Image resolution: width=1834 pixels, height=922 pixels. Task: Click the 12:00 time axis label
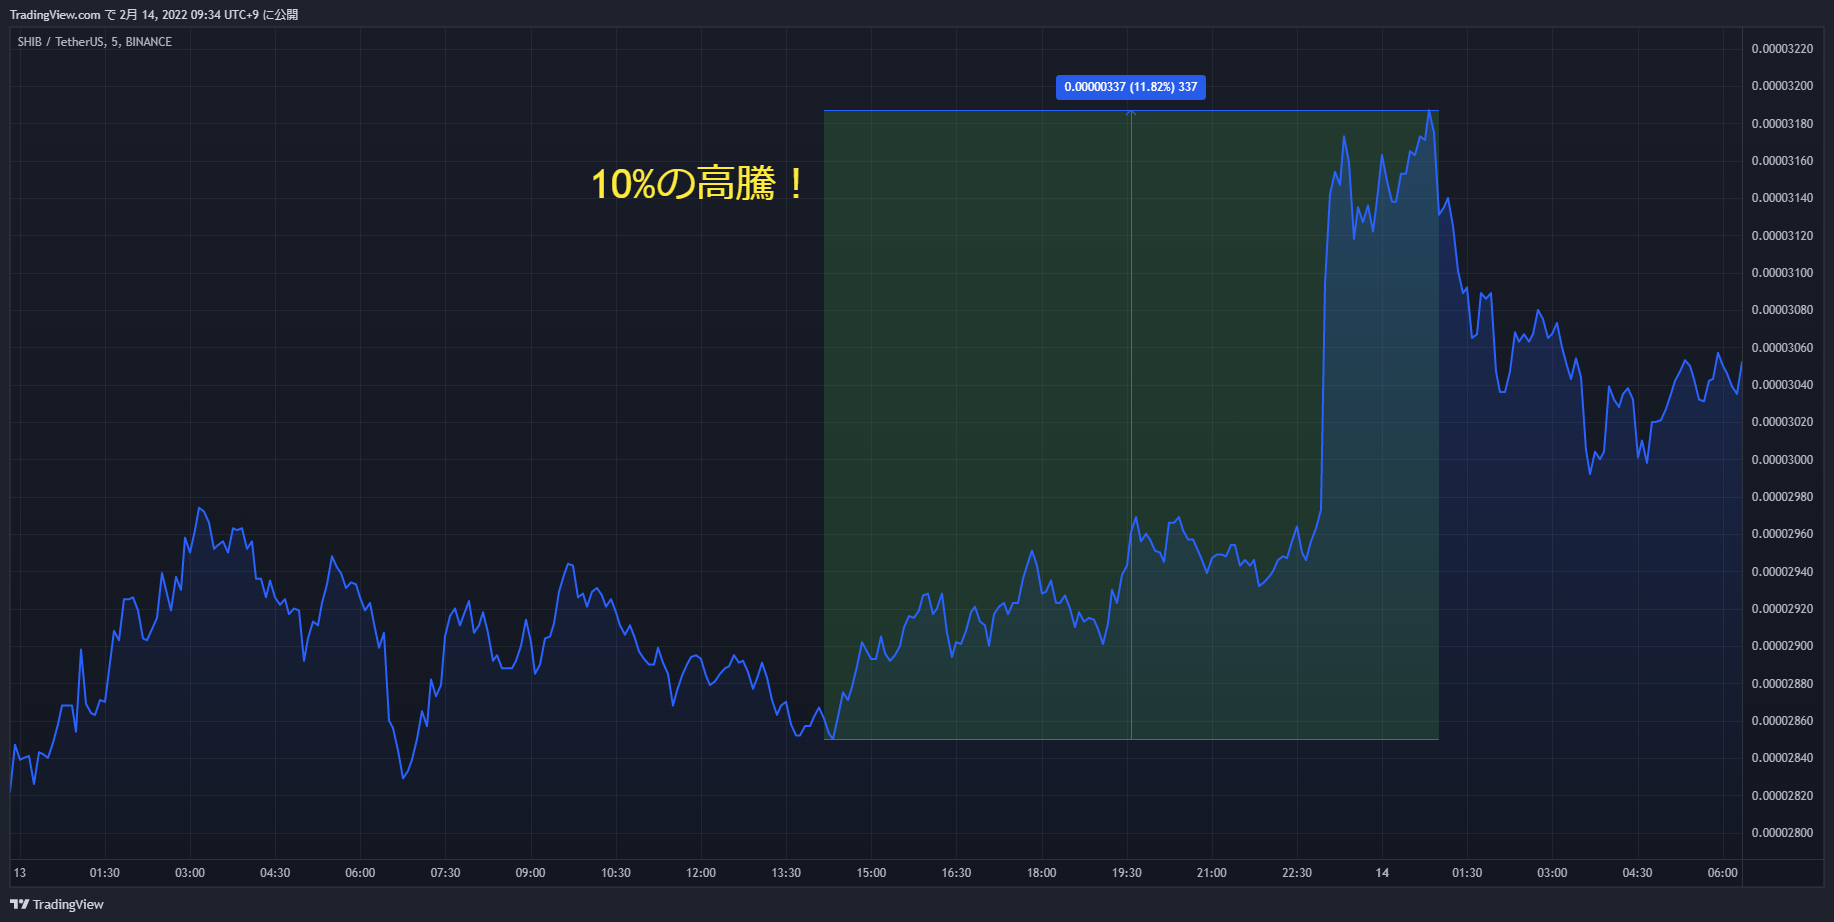(x=701, y=873)
